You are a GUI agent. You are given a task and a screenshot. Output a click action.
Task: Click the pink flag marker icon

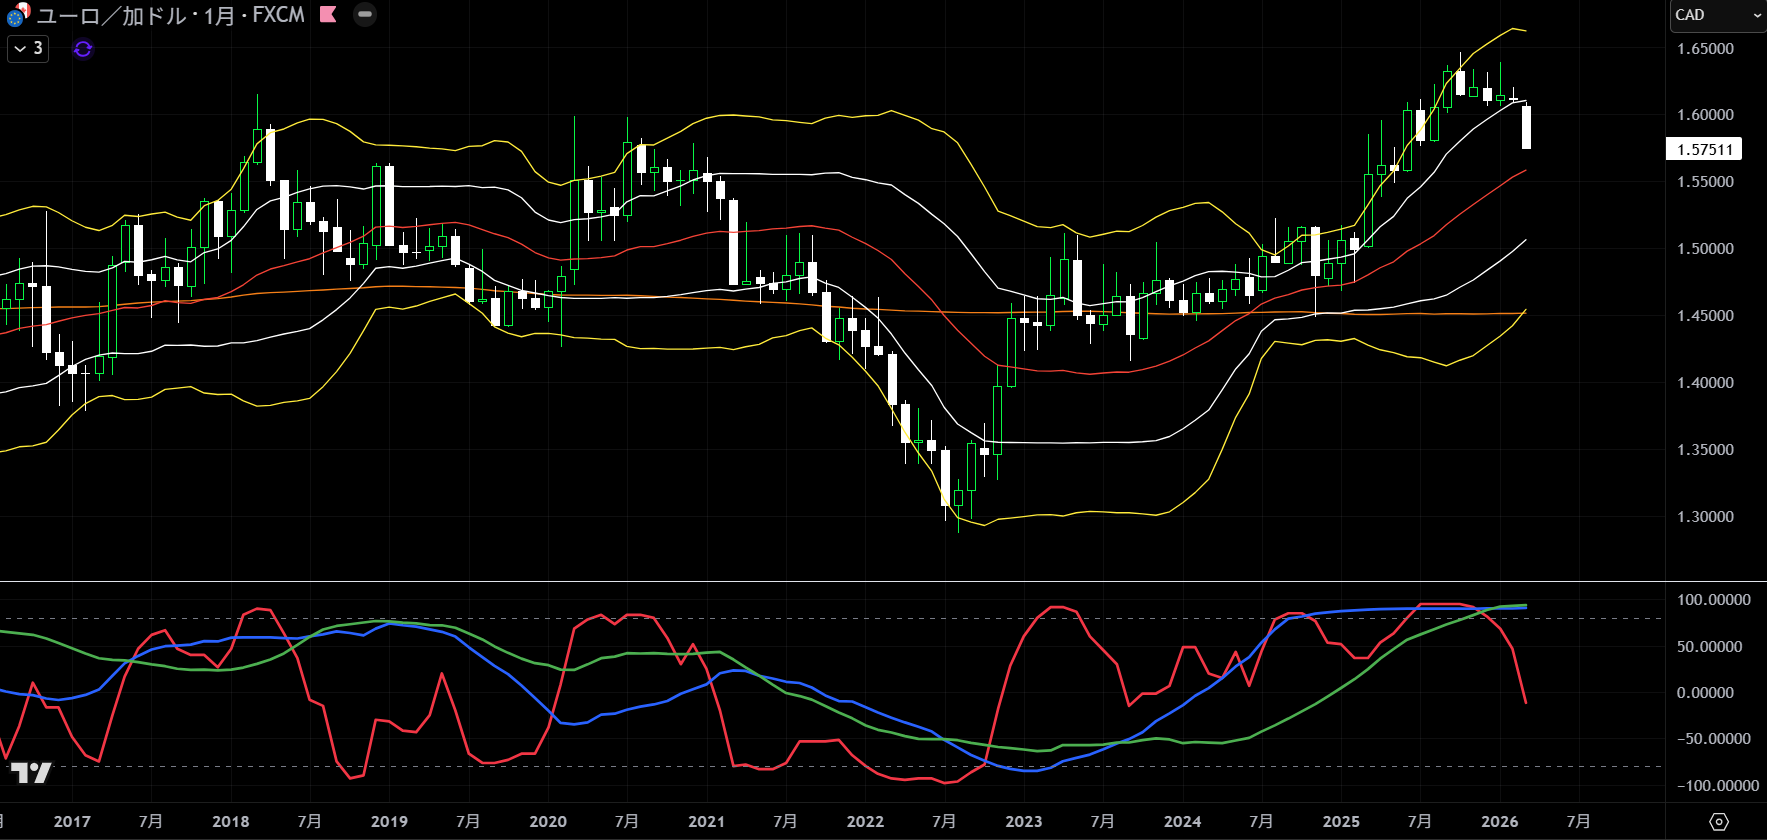pyautogui.click(x=328, y=14)
